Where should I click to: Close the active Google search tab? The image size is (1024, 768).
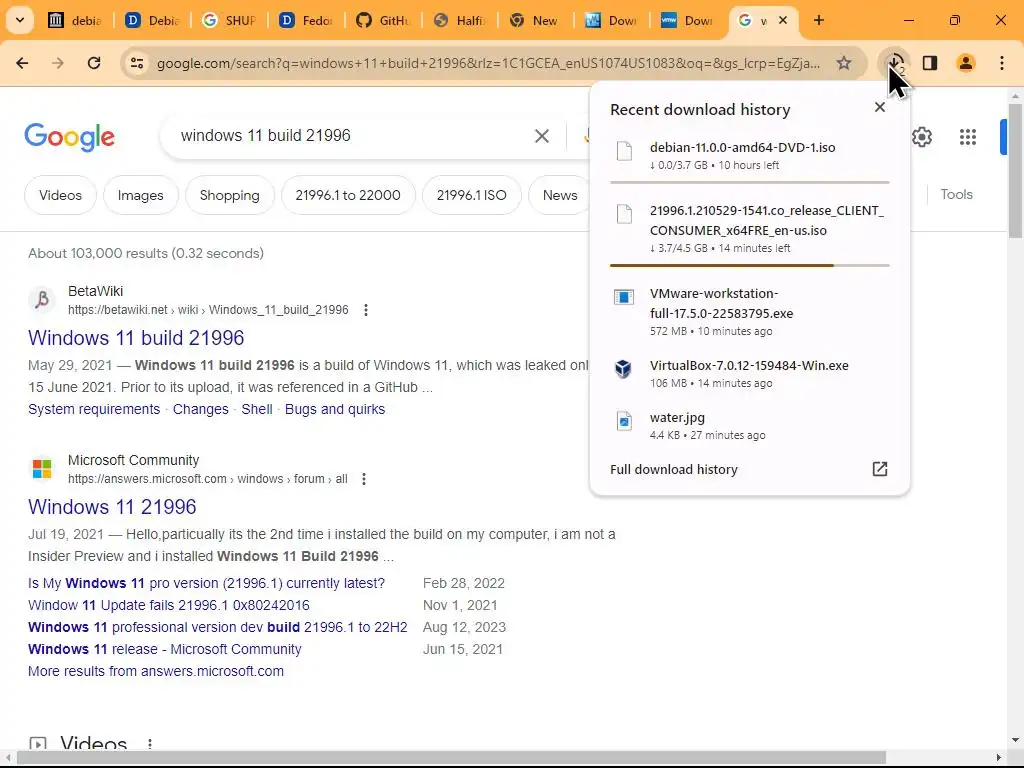783,20
